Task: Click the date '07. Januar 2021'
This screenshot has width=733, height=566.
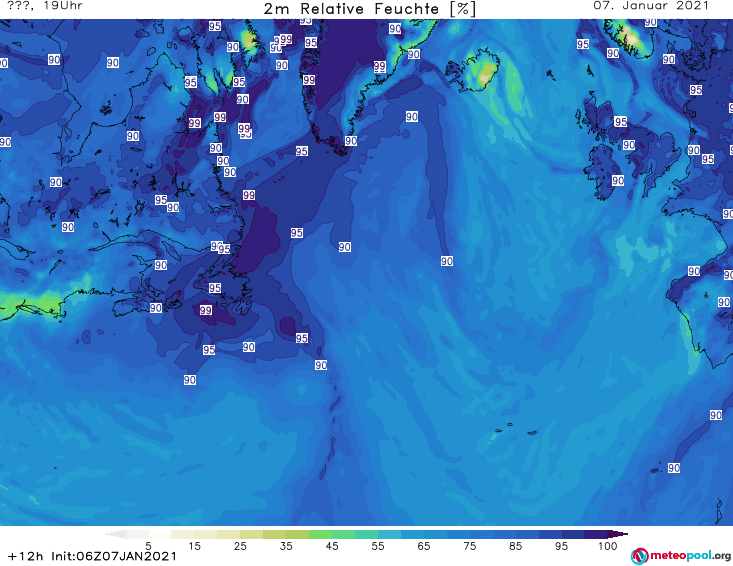Action: point(651,6)
